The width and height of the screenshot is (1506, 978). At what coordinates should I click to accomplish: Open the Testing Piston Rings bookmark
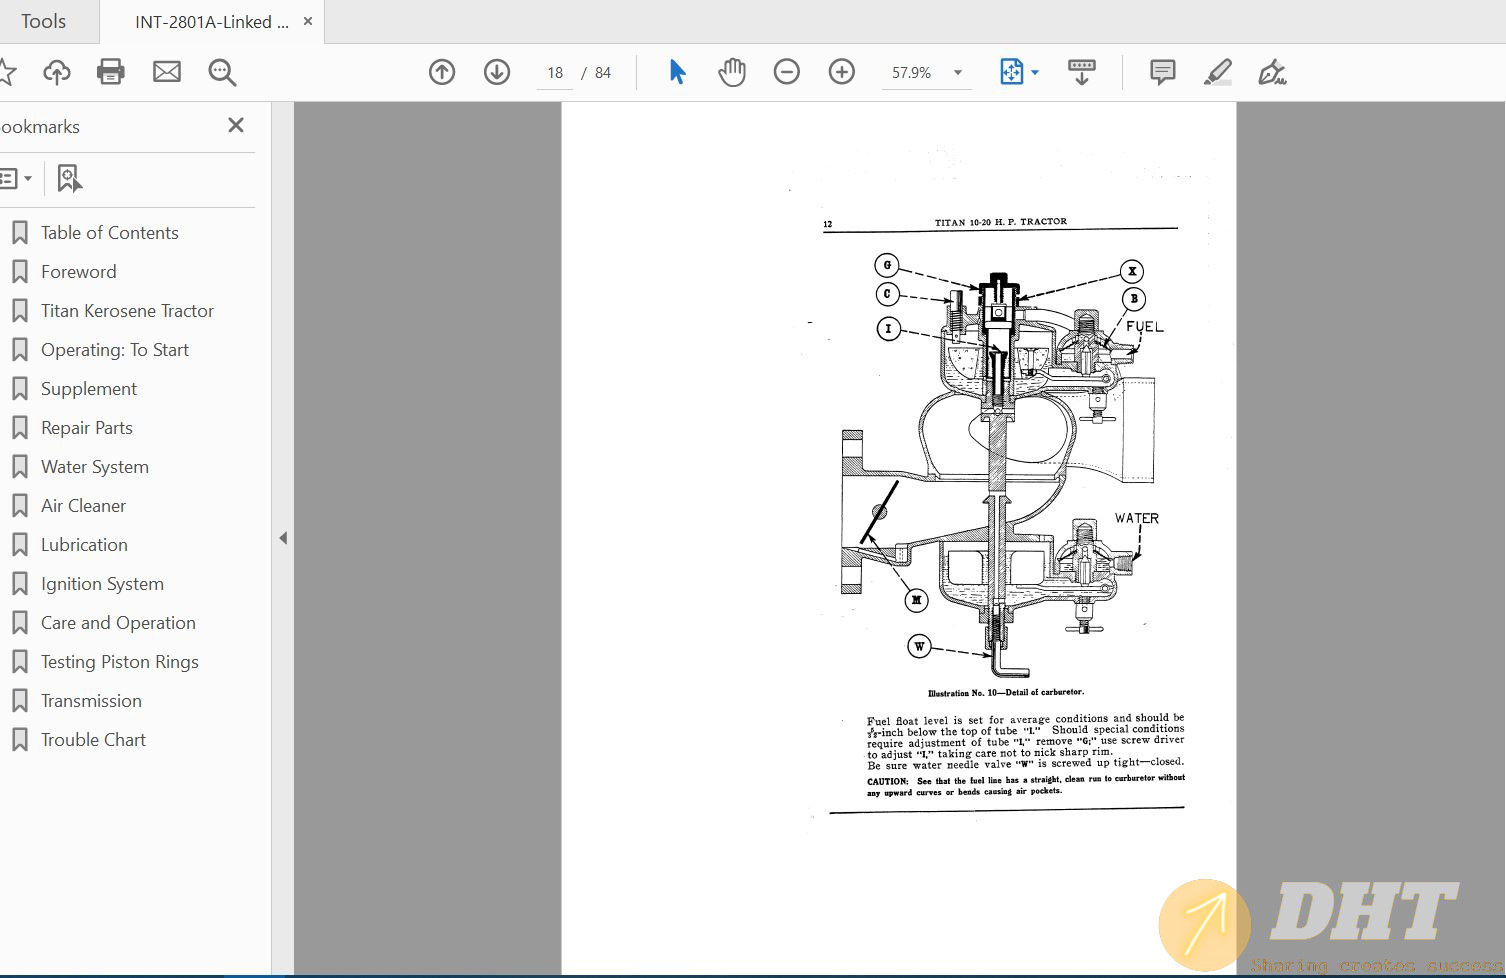[x=119, y=662]
